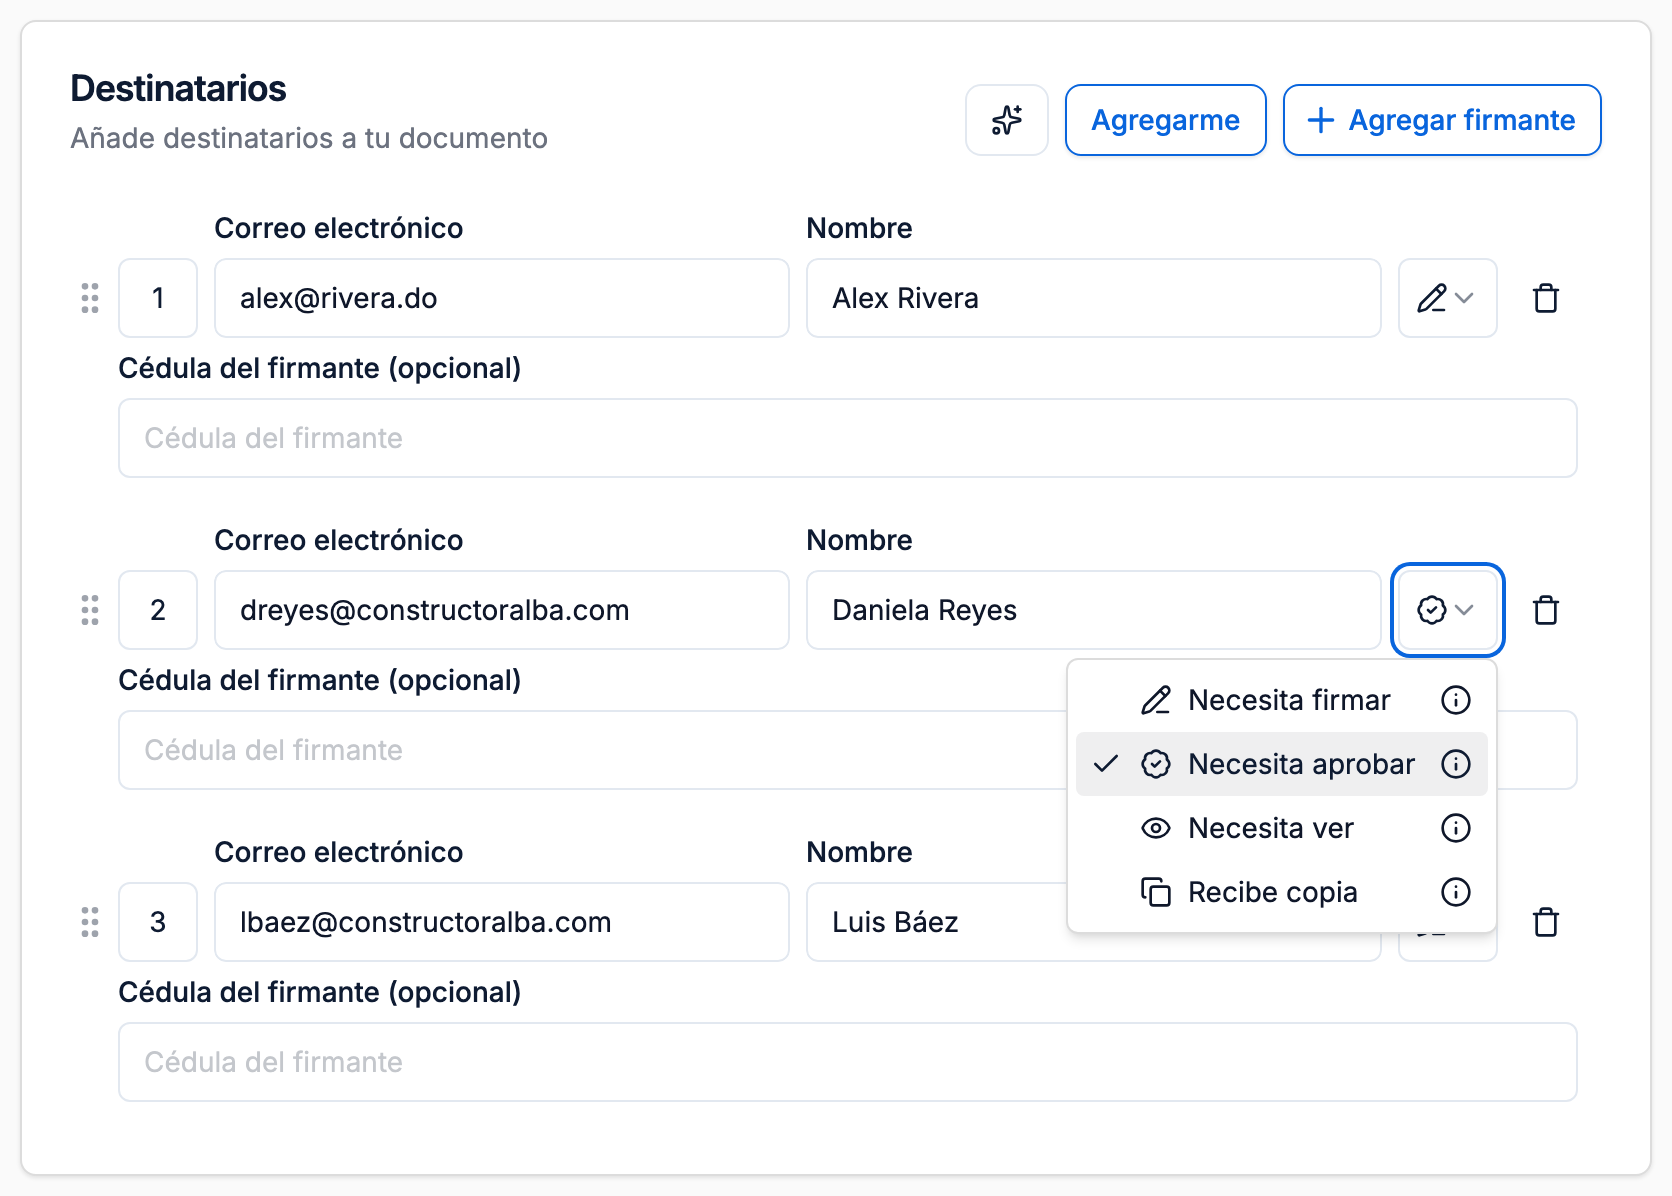Click Cédula del firmante field under Daniela Reyes
The height and width of the screenshot is (1196, 1672).
point(593,750)
